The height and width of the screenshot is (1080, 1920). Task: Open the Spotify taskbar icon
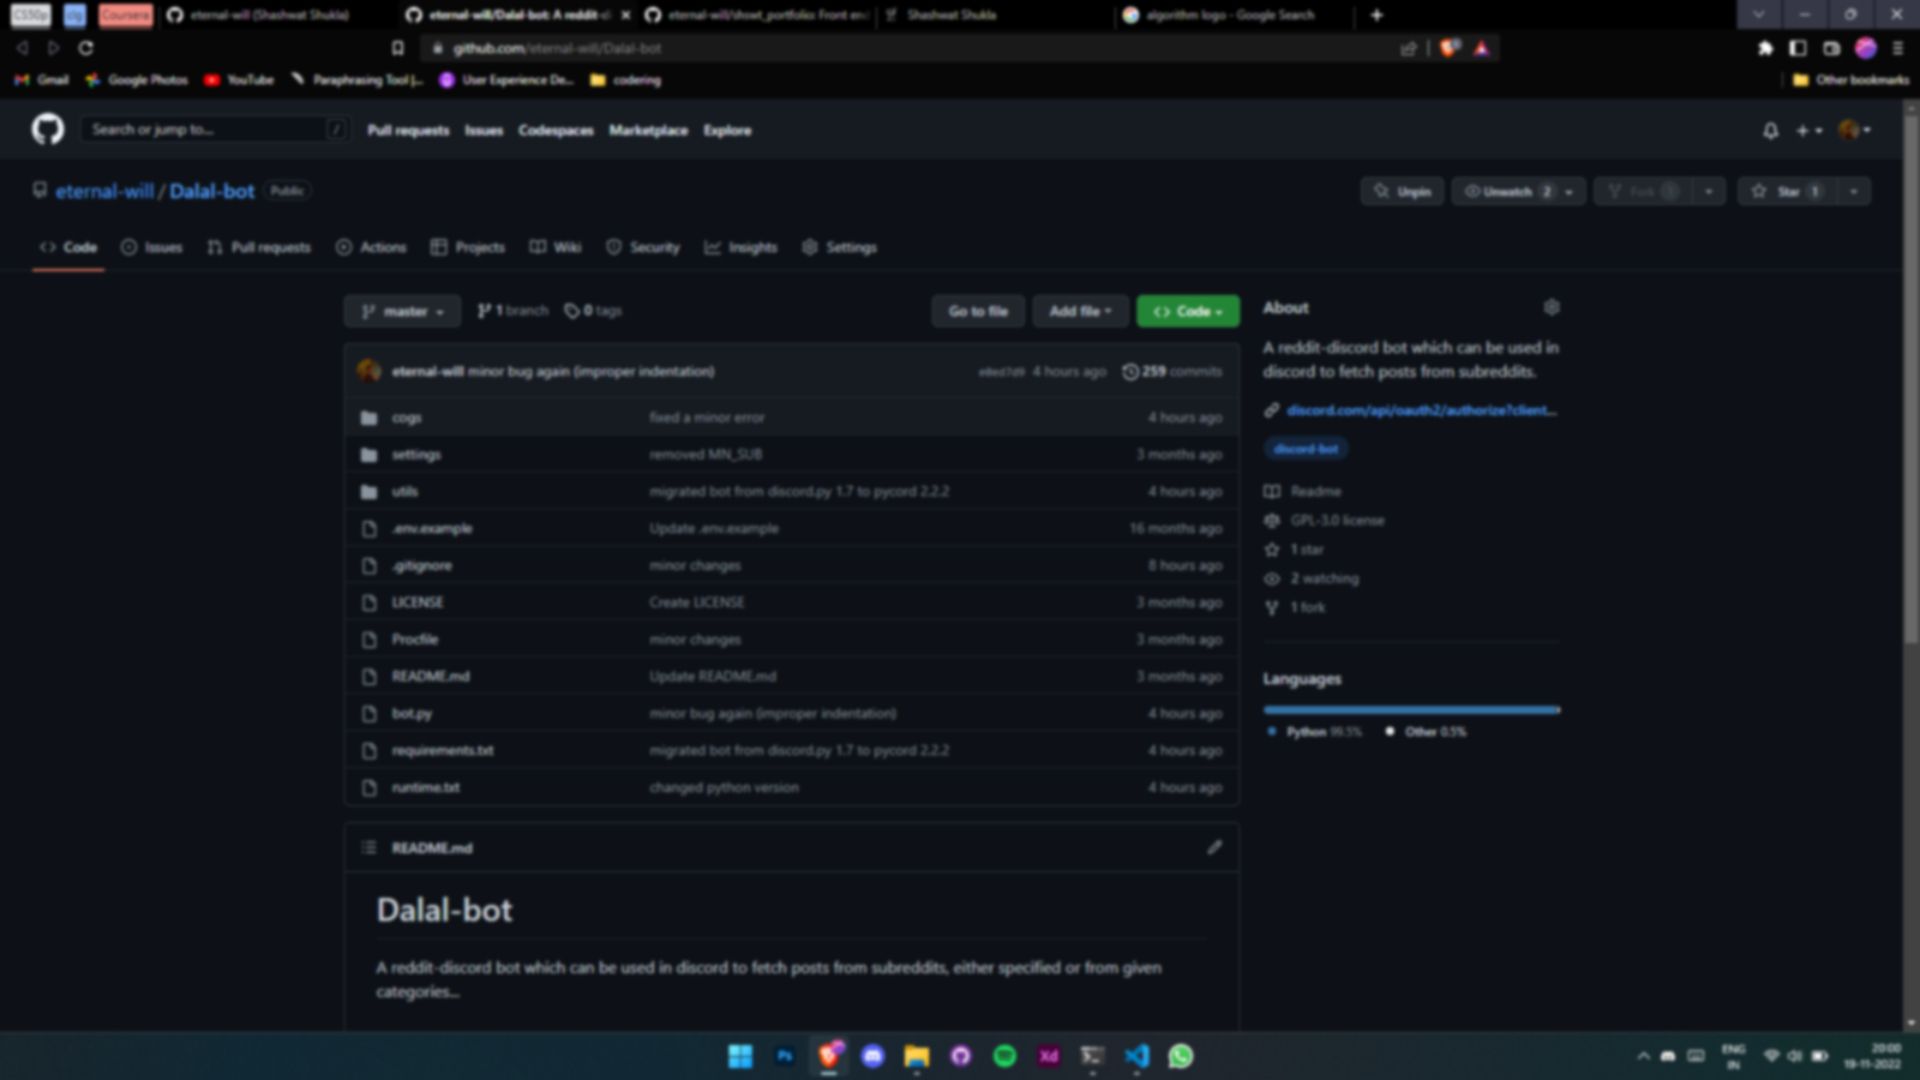[1004, 1056]
